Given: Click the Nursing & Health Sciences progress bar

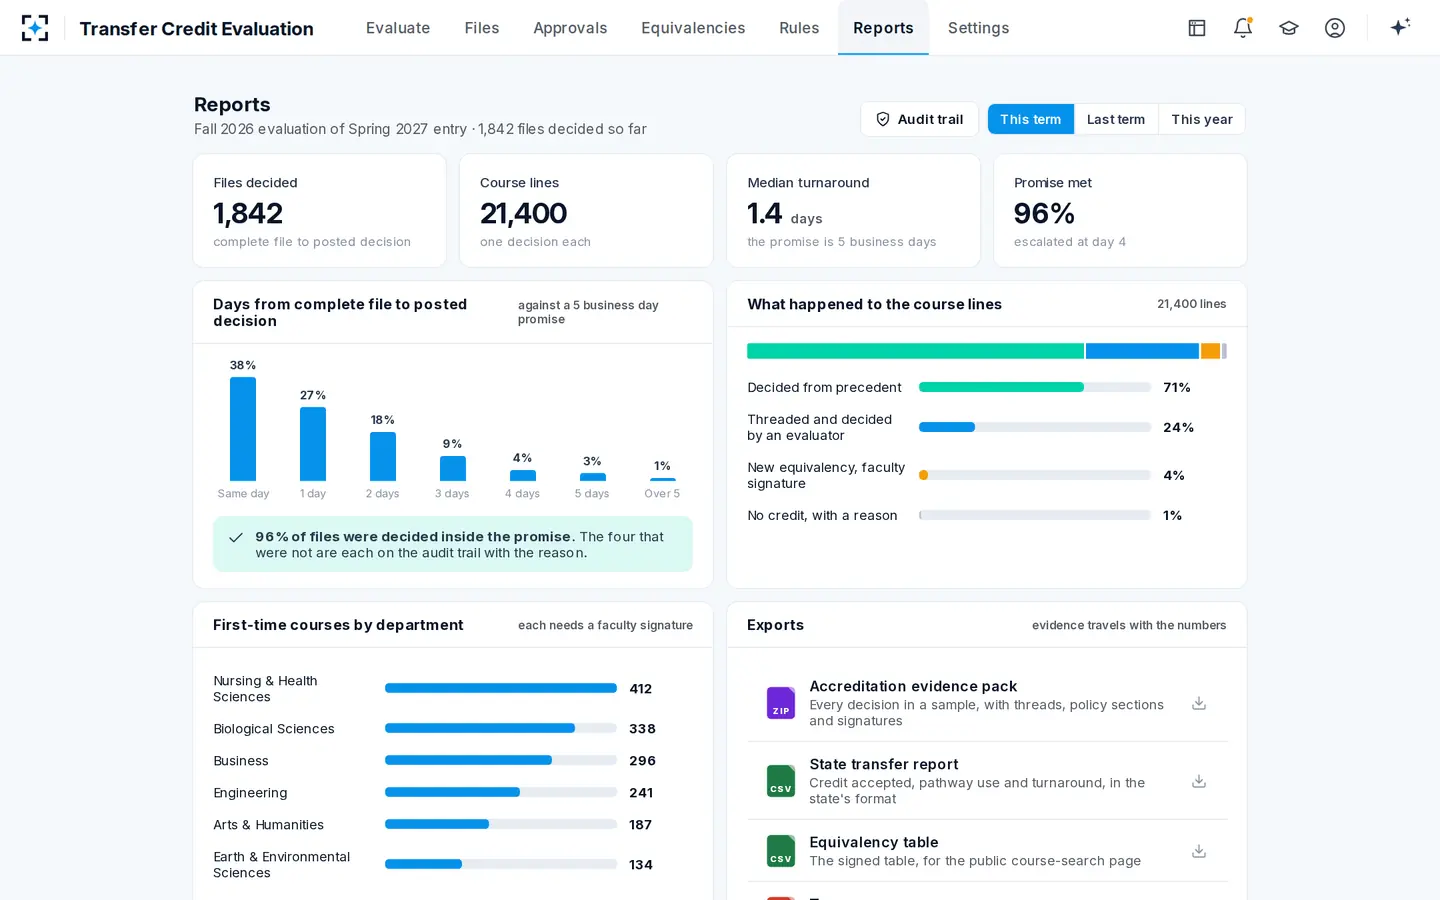Looking at the screenshot, I should (x=501, y=688).
